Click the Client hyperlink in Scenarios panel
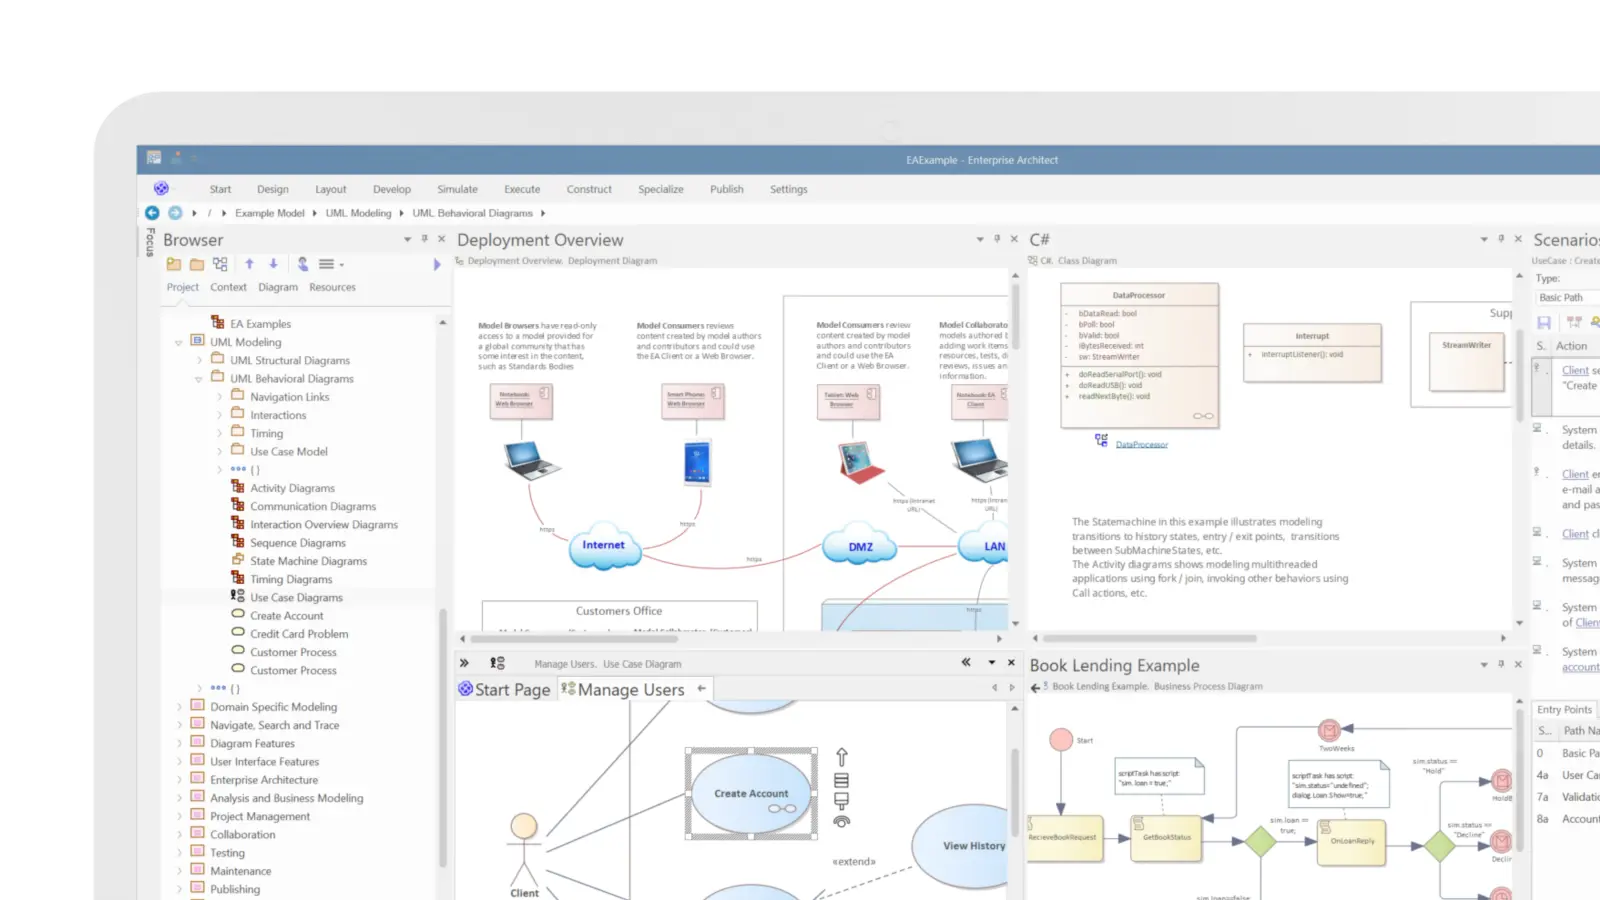 [1575, 370]
